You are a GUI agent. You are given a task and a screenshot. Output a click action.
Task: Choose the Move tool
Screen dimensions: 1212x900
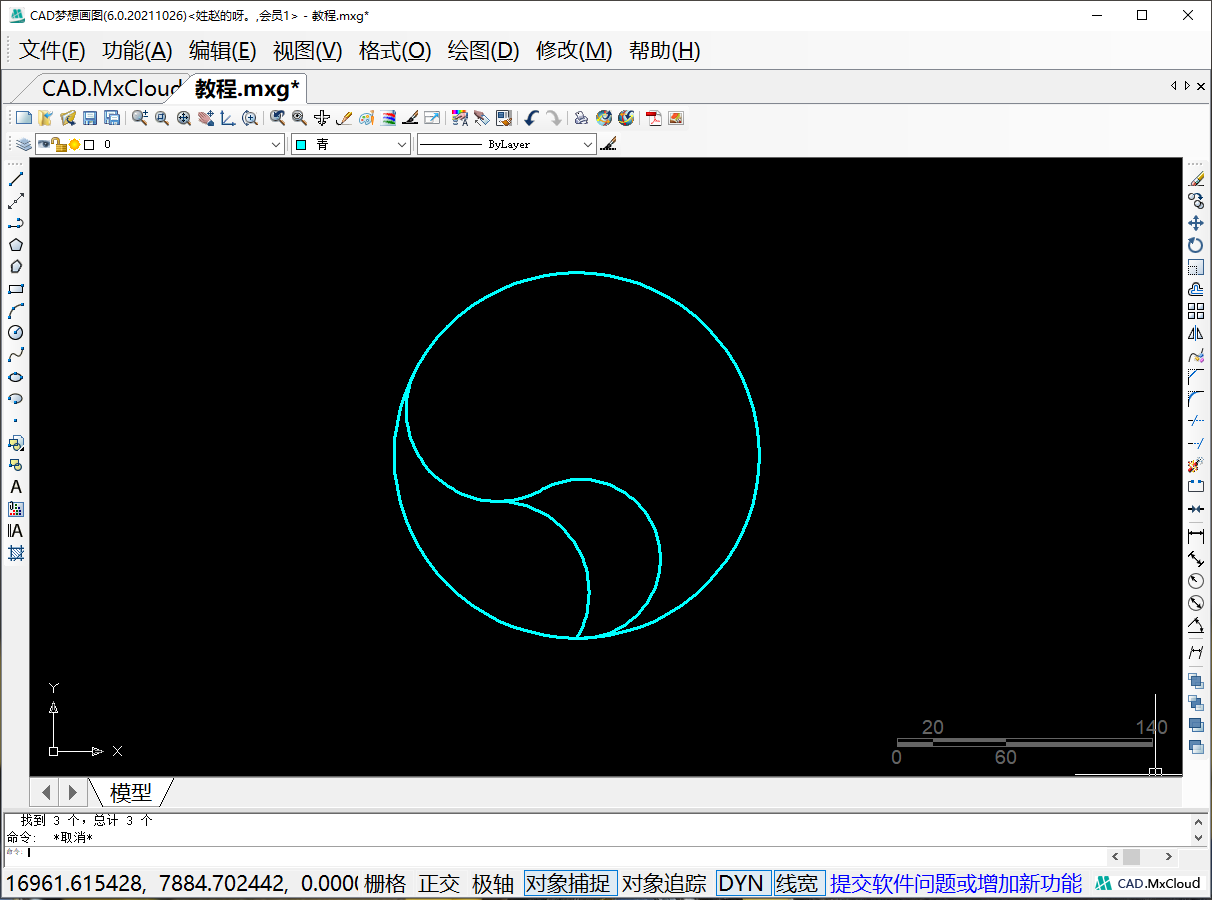tap(1196, 223)
